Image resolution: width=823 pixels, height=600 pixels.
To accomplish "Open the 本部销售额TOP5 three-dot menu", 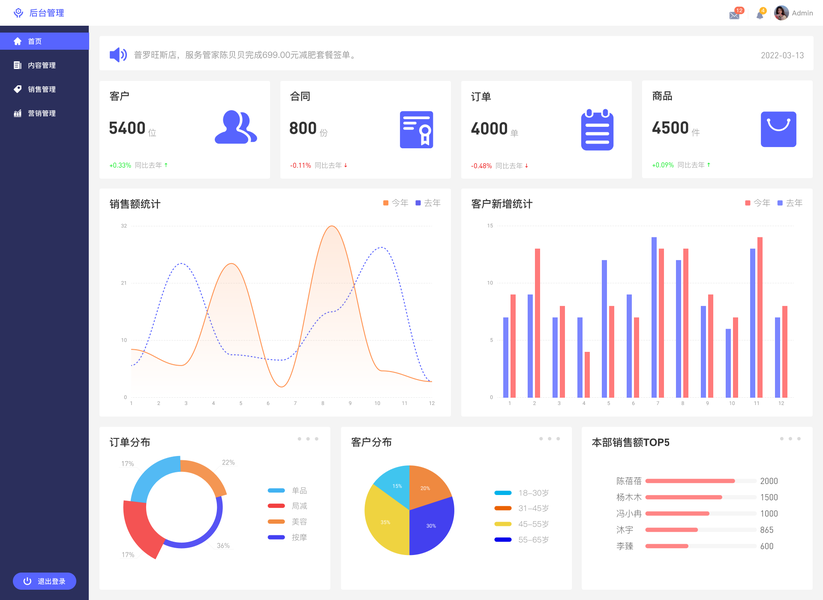I will point(790,439).
